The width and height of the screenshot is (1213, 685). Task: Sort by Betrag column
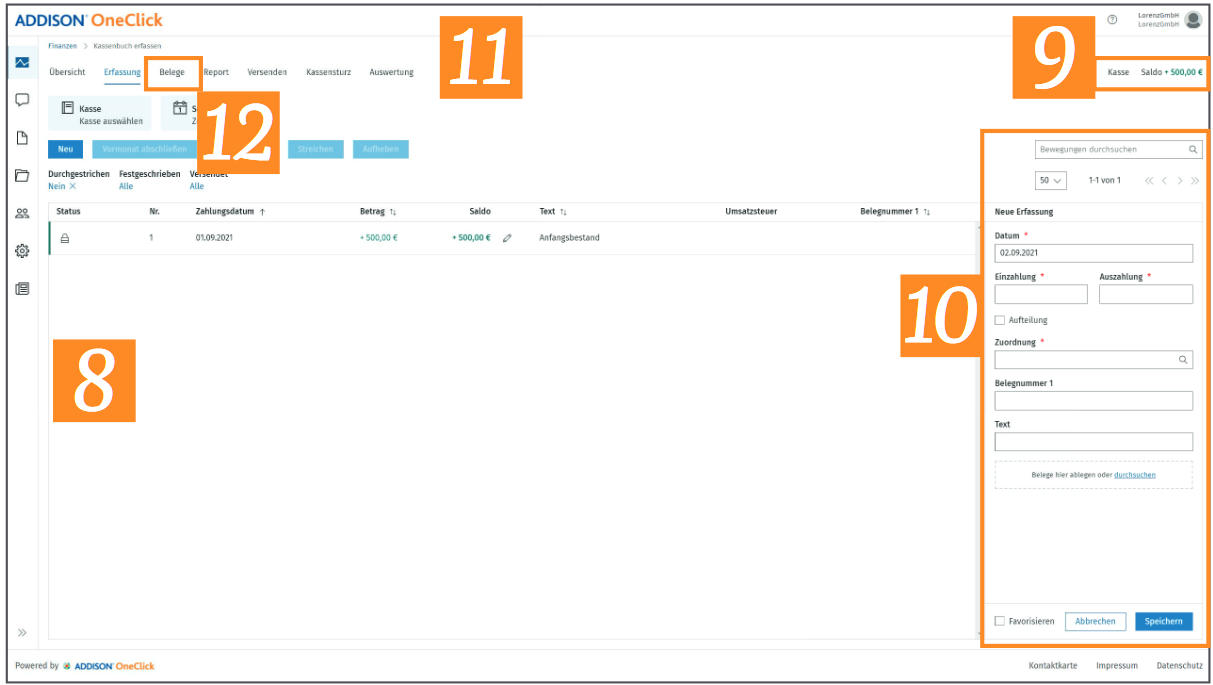[378, 212]
